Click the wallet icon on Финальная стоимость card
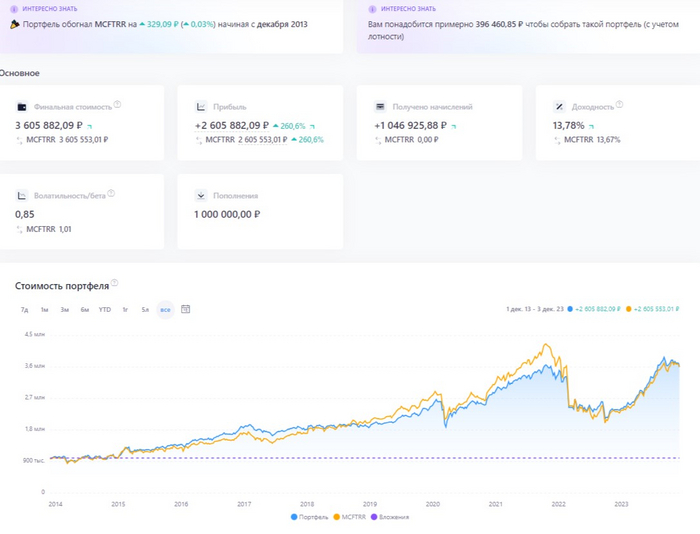The image size is (700, 534). click(22, 106)
